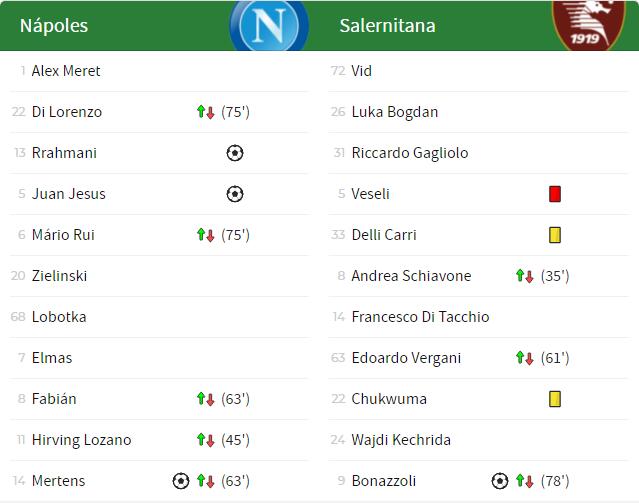Click the Salernitana 1919 club crest
The height and width of the screenshot is (503, 639).
coord(588,25)
